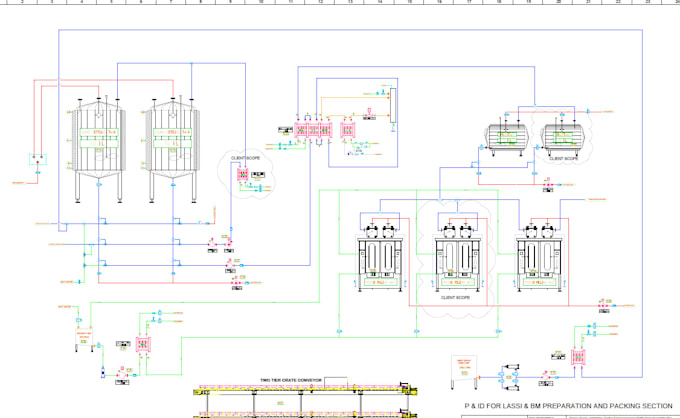
Task: Click the pump below lower-left heat exchanger
Action: click(122, 374)
